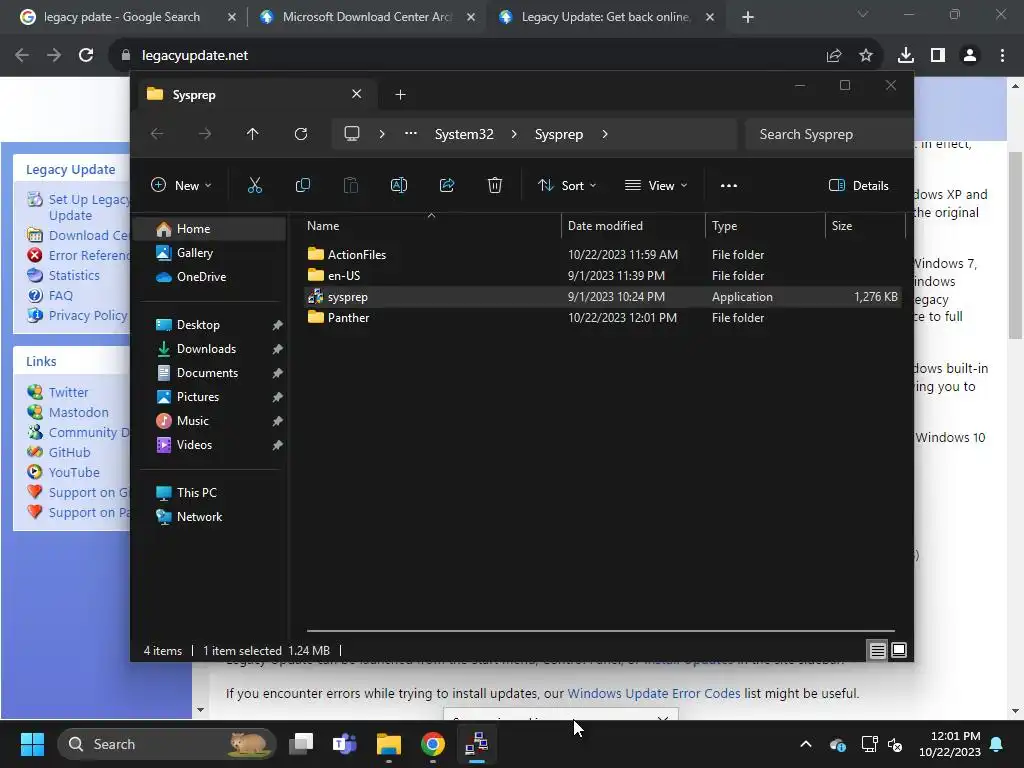Open the Sort dropdown

pyautogui.click(x=567, y=185)
